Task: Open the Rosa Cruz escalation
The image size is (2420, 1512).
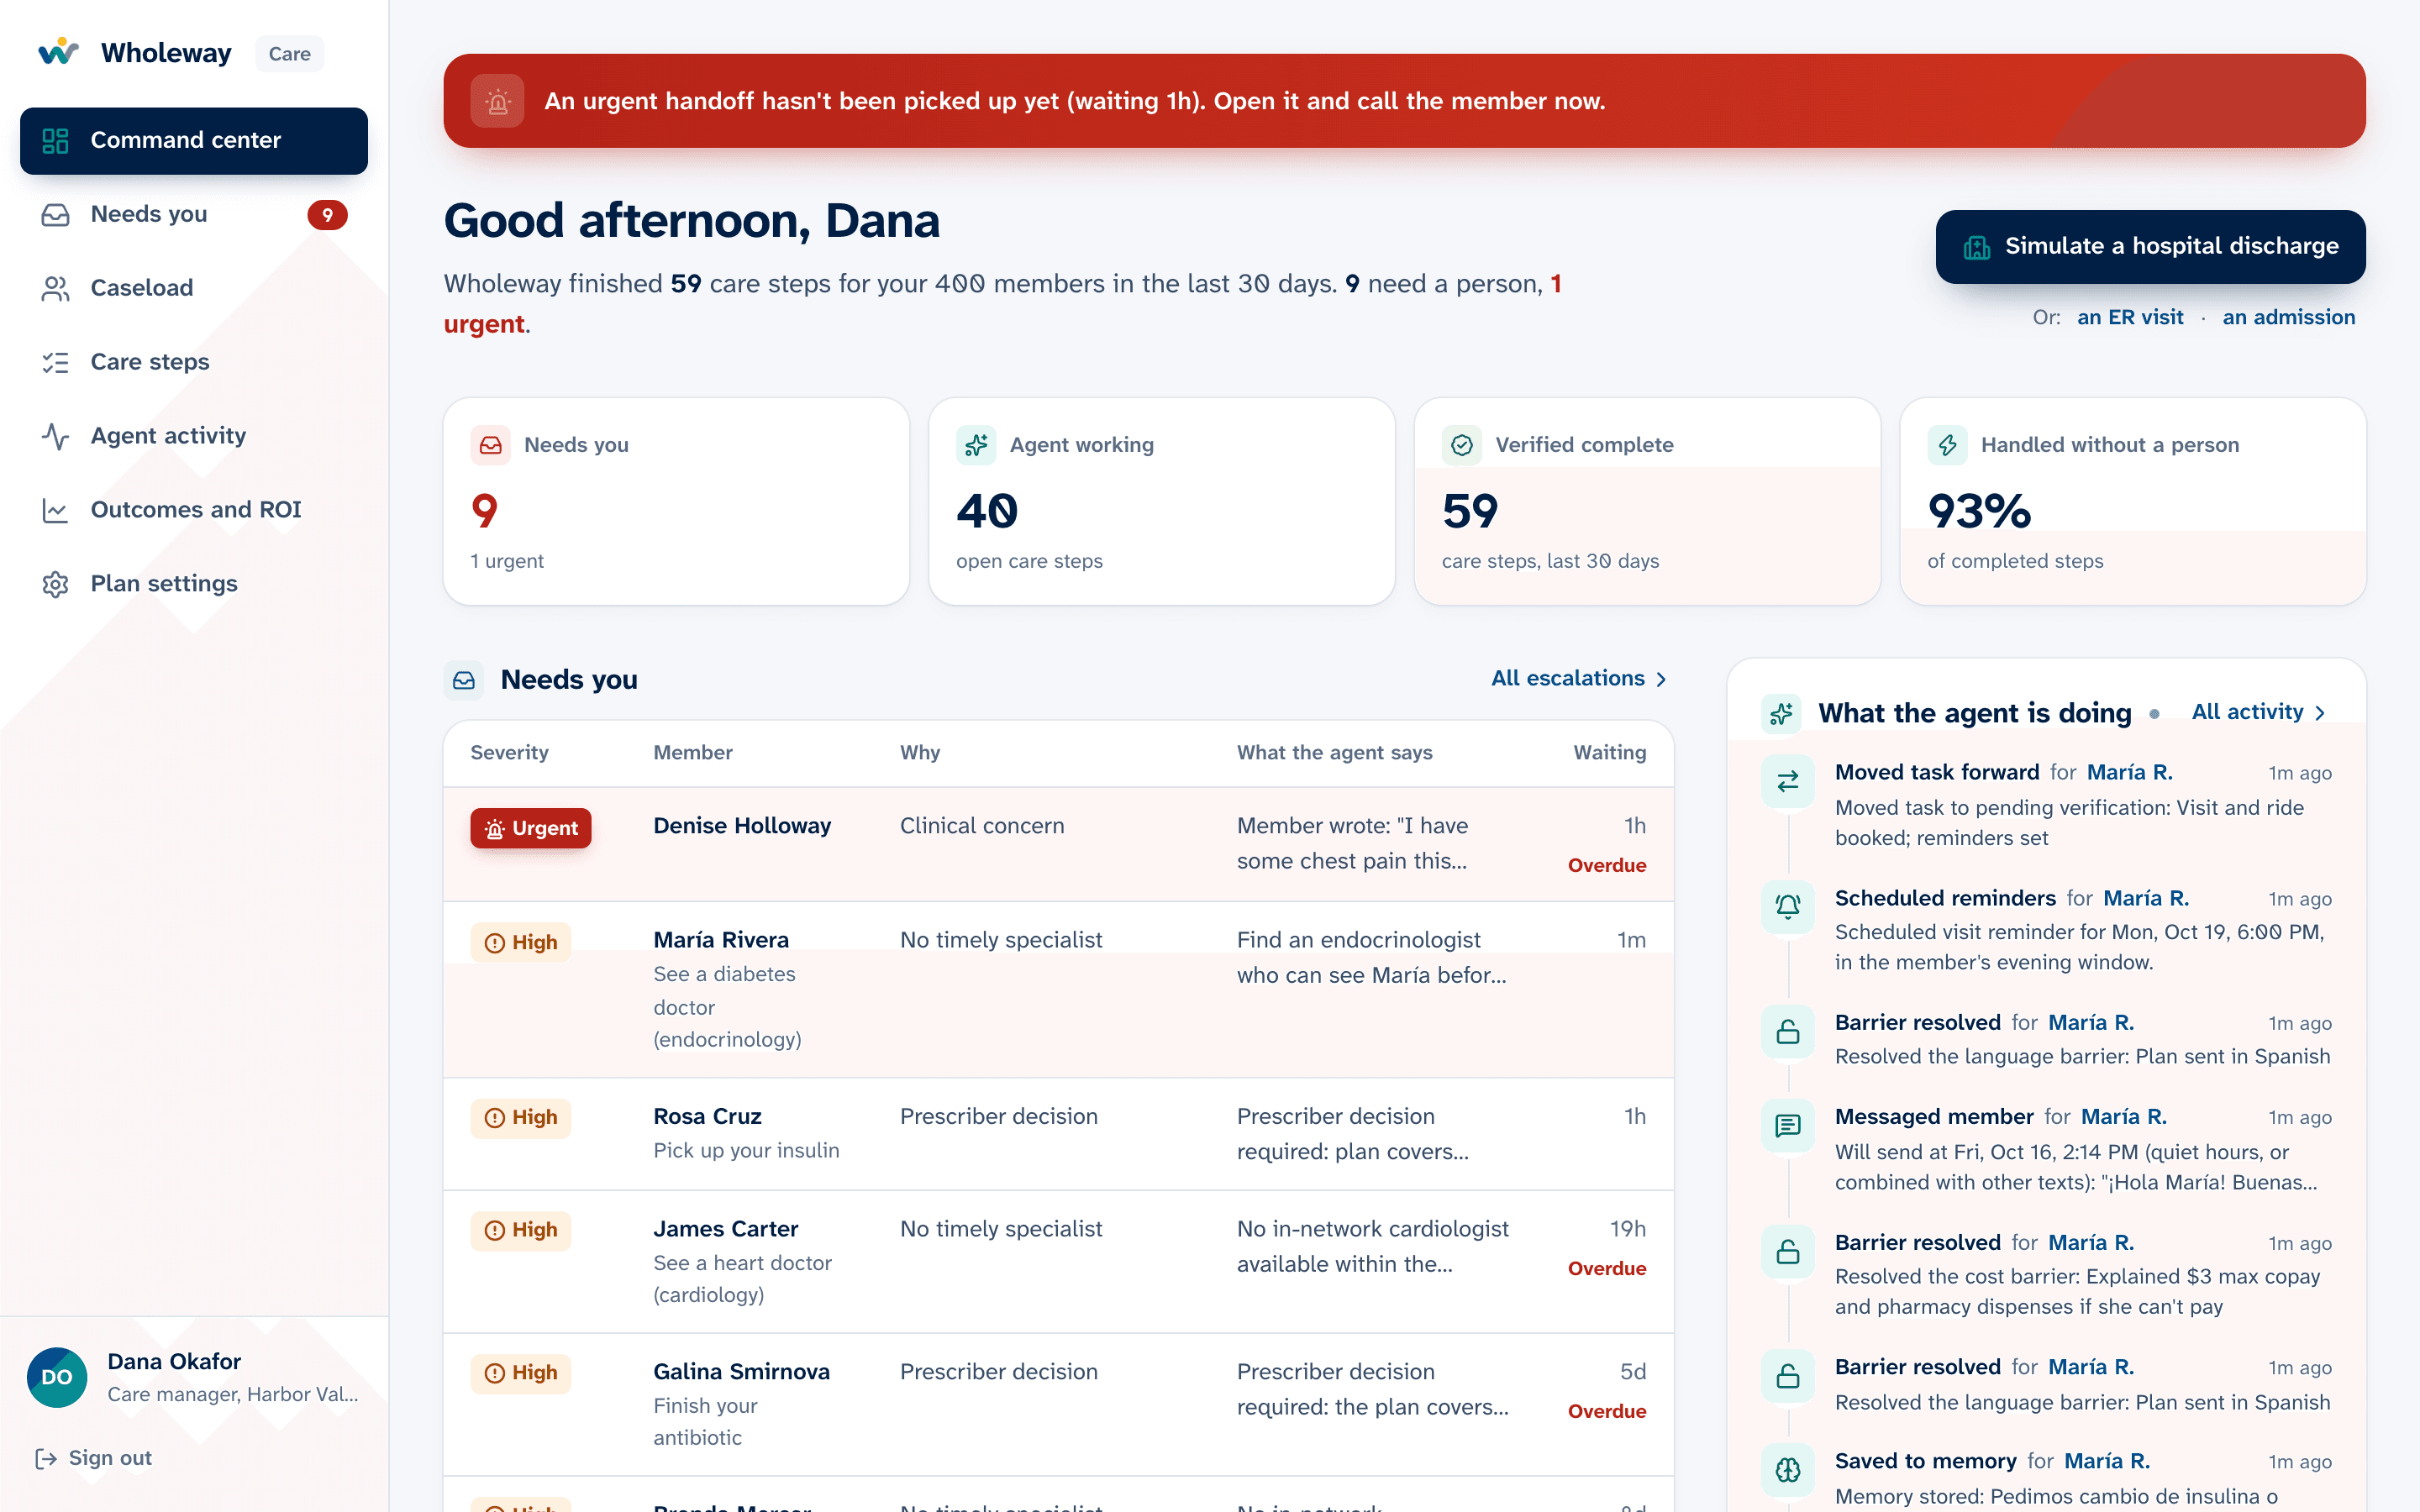Action: click(x=1058, y=1134)
